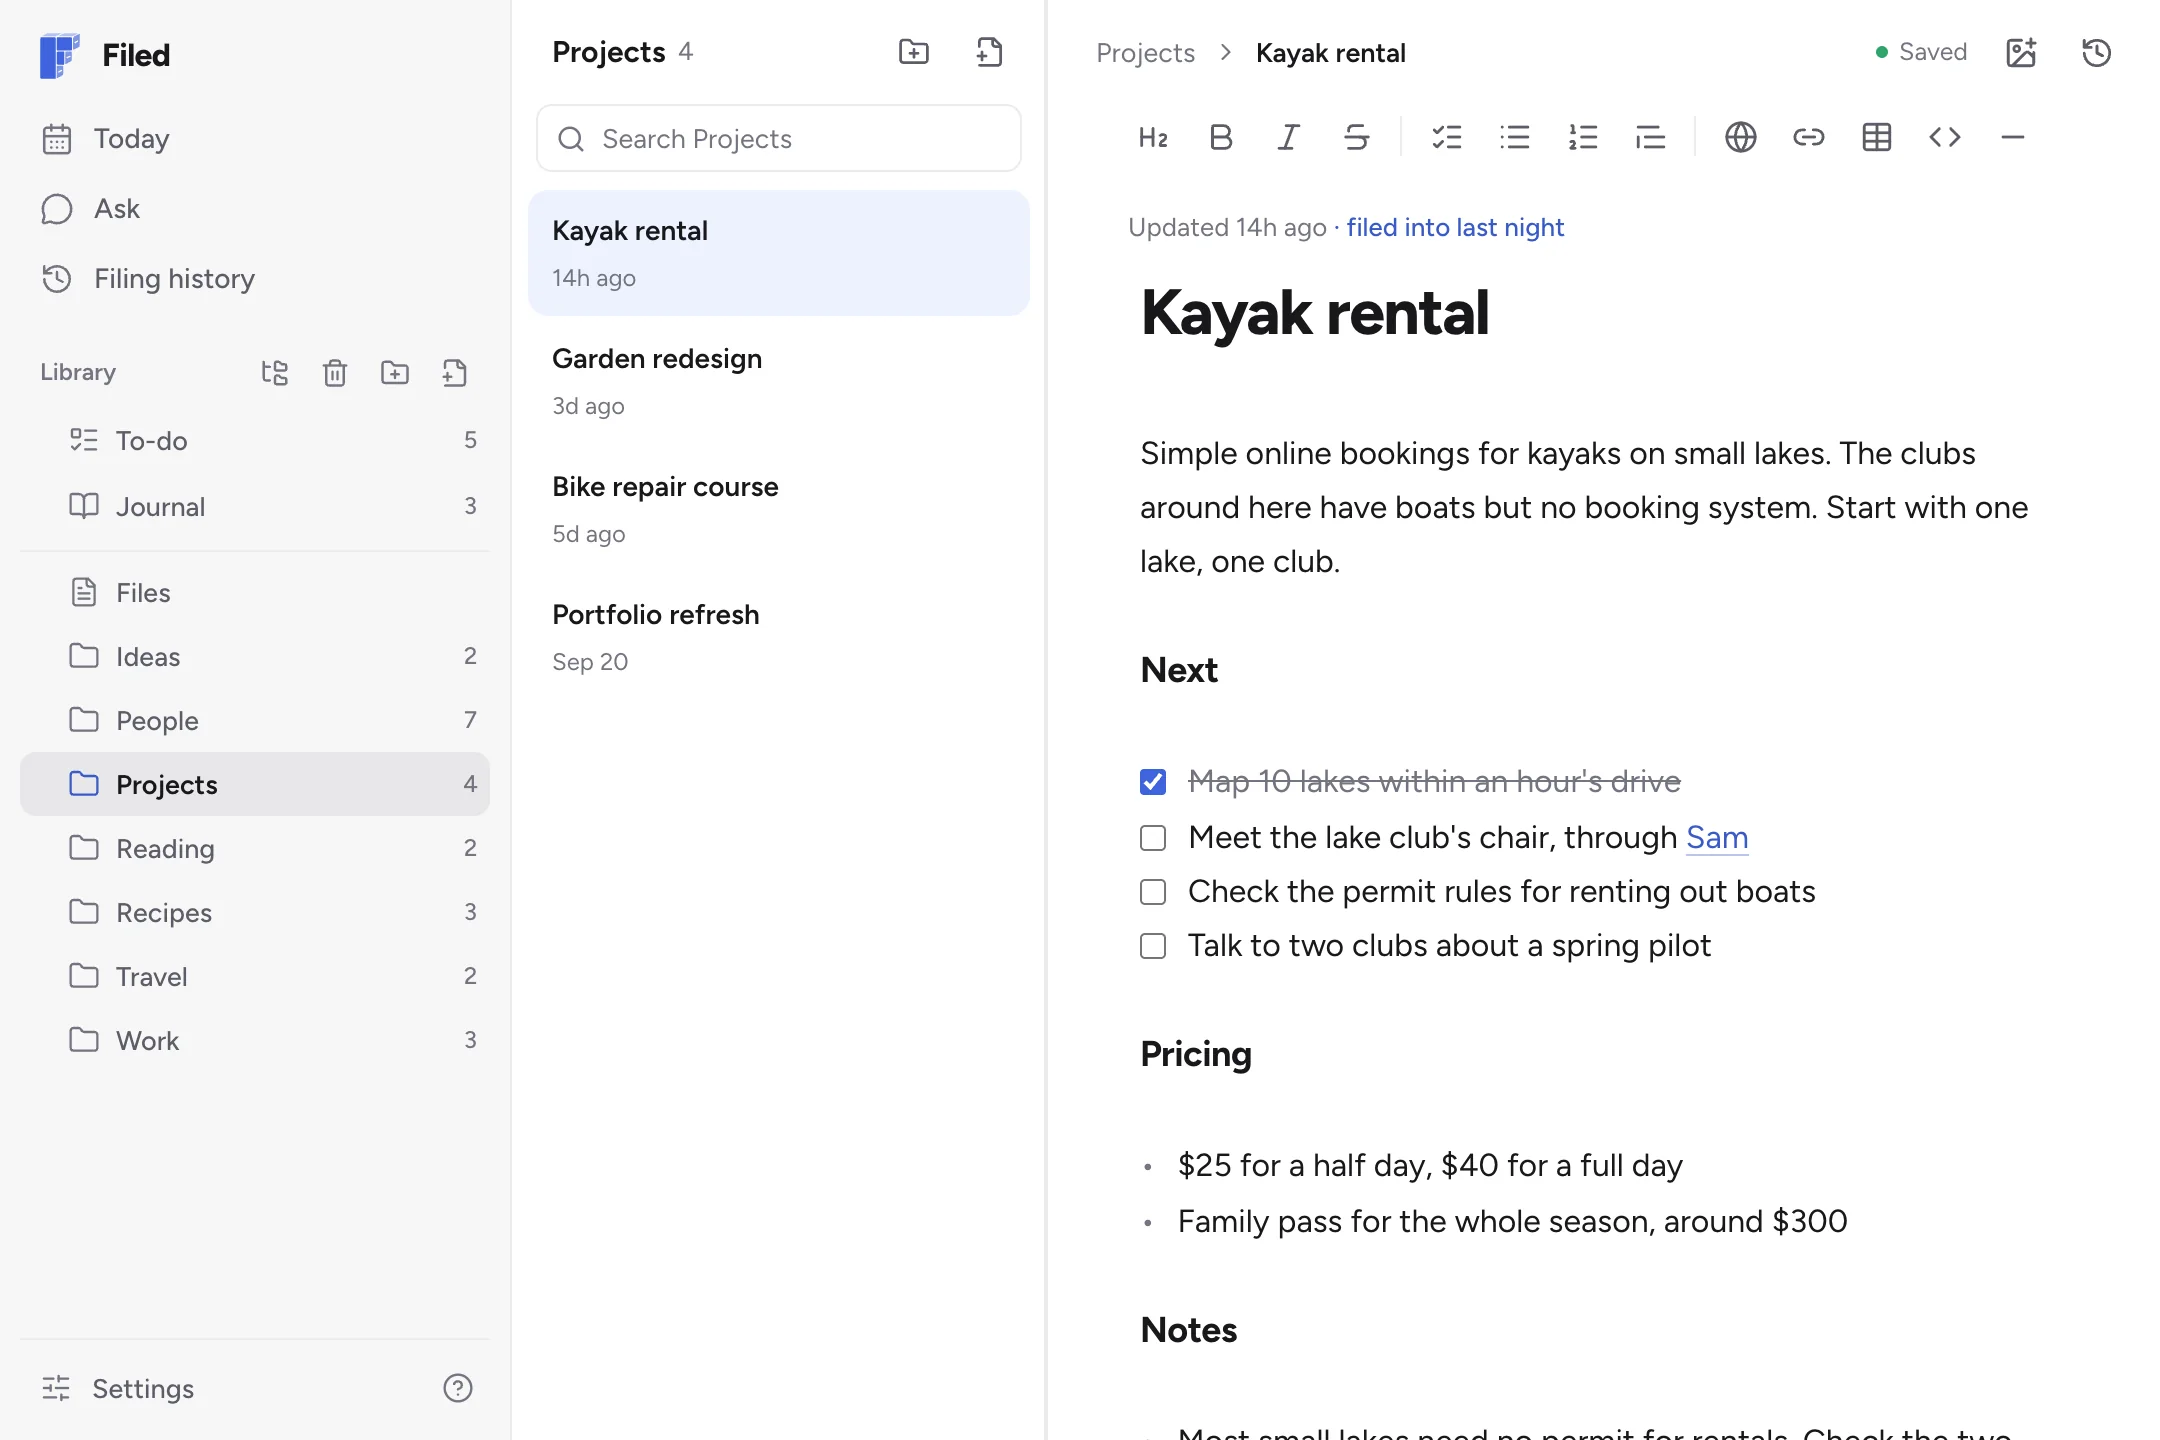Toggle bold formatting
2160x1440 pixels.
pyautogui.click(x=1221, y=137)
